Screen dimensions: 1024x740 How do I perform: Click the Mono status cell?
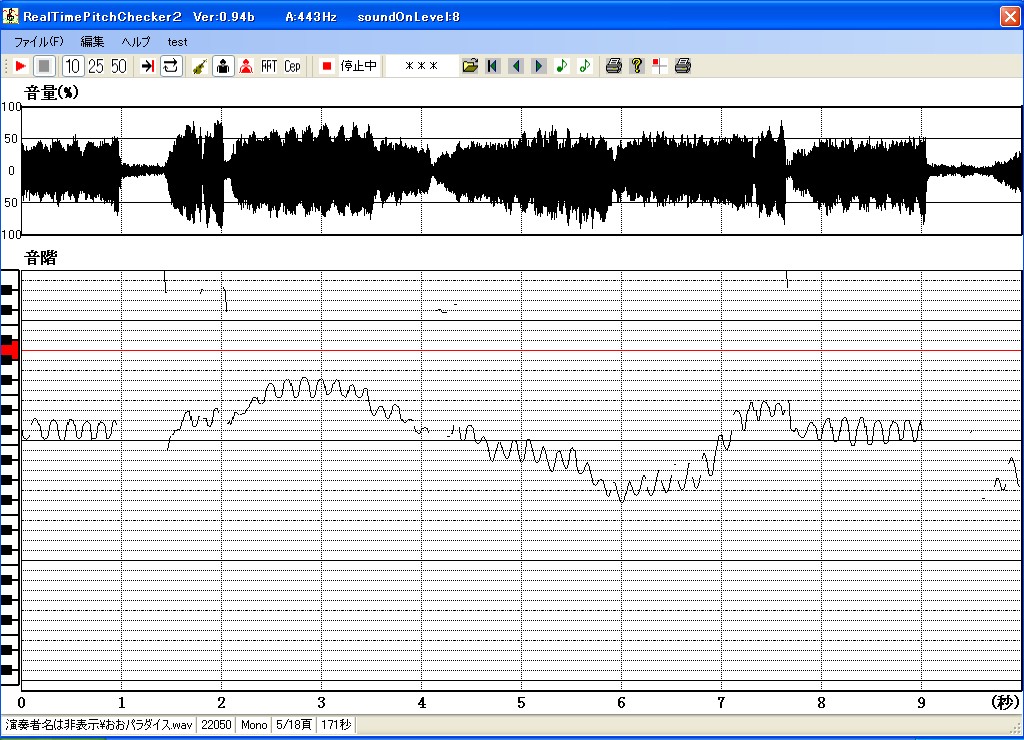pos(254,725)
